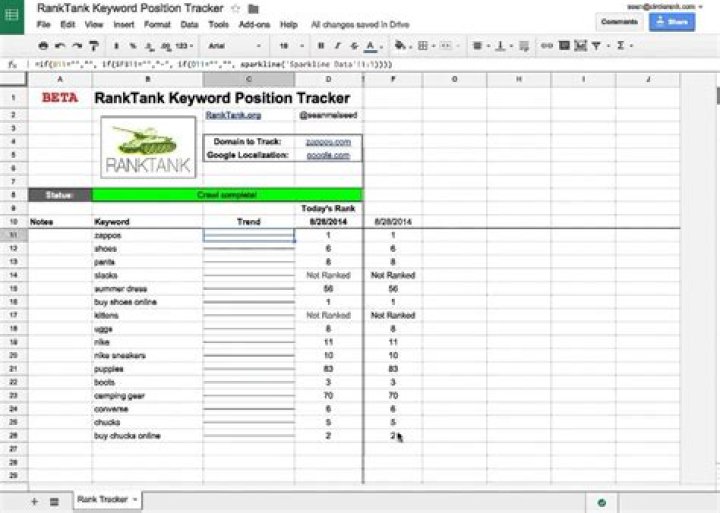Open the Format menu
This screenshot has width=720, height=513.
[157, 24]
